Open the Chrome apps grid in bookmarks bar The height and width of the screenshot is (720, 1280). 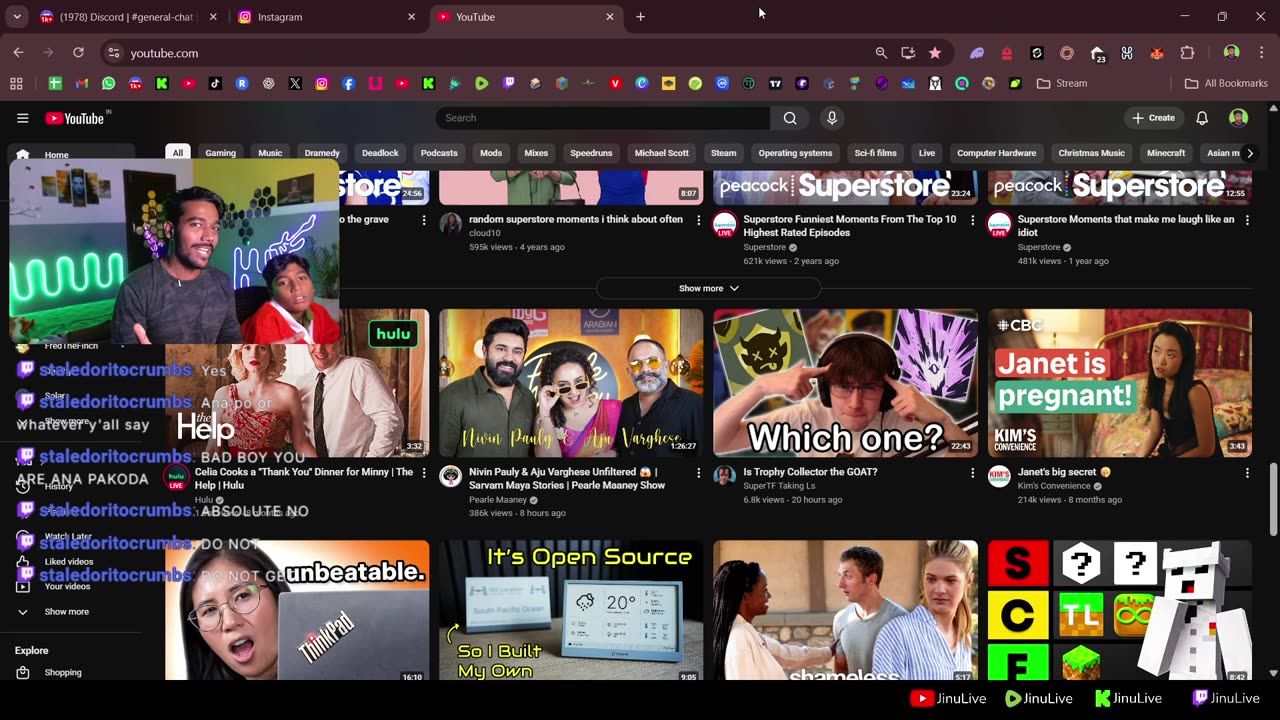tap(16, 84)
